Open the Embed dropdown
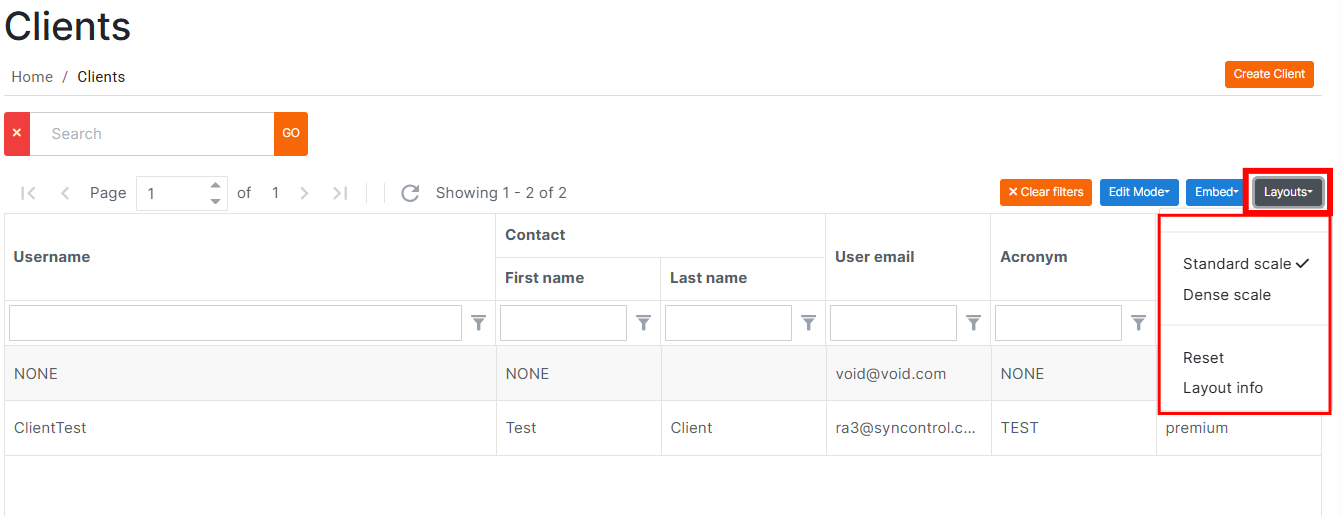Image resolution: width=1341 pixels, height=516 pixels. tap(1216, 192)
